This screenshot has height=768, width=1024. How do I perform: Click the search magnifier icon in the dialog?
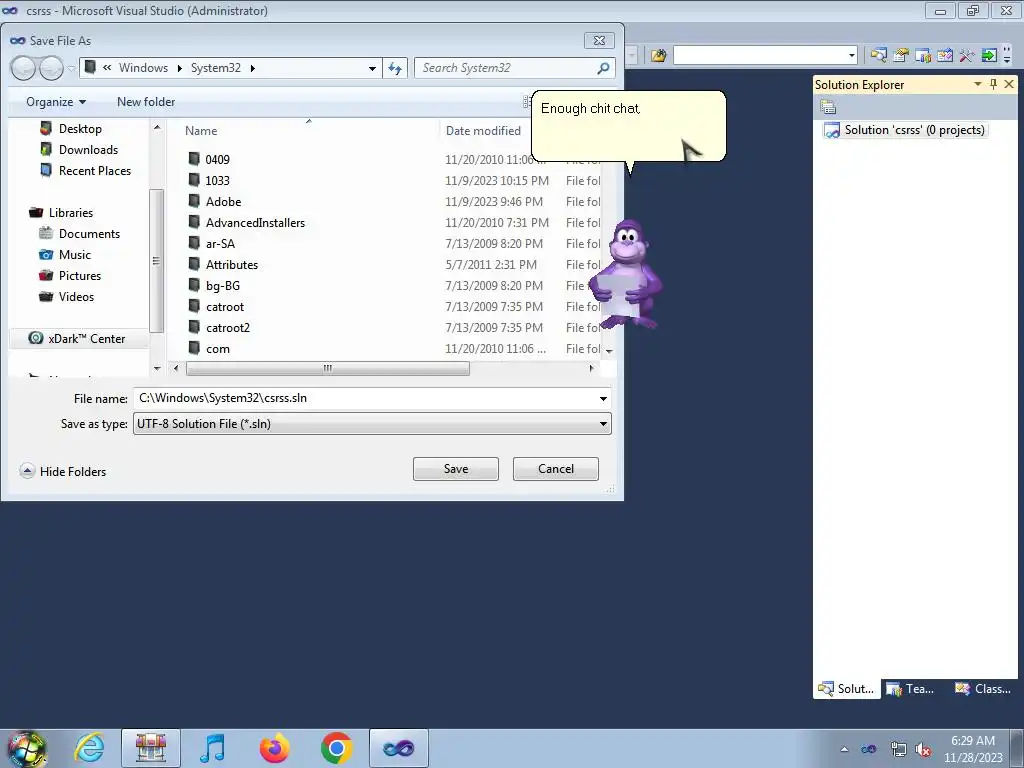(603, 68)
